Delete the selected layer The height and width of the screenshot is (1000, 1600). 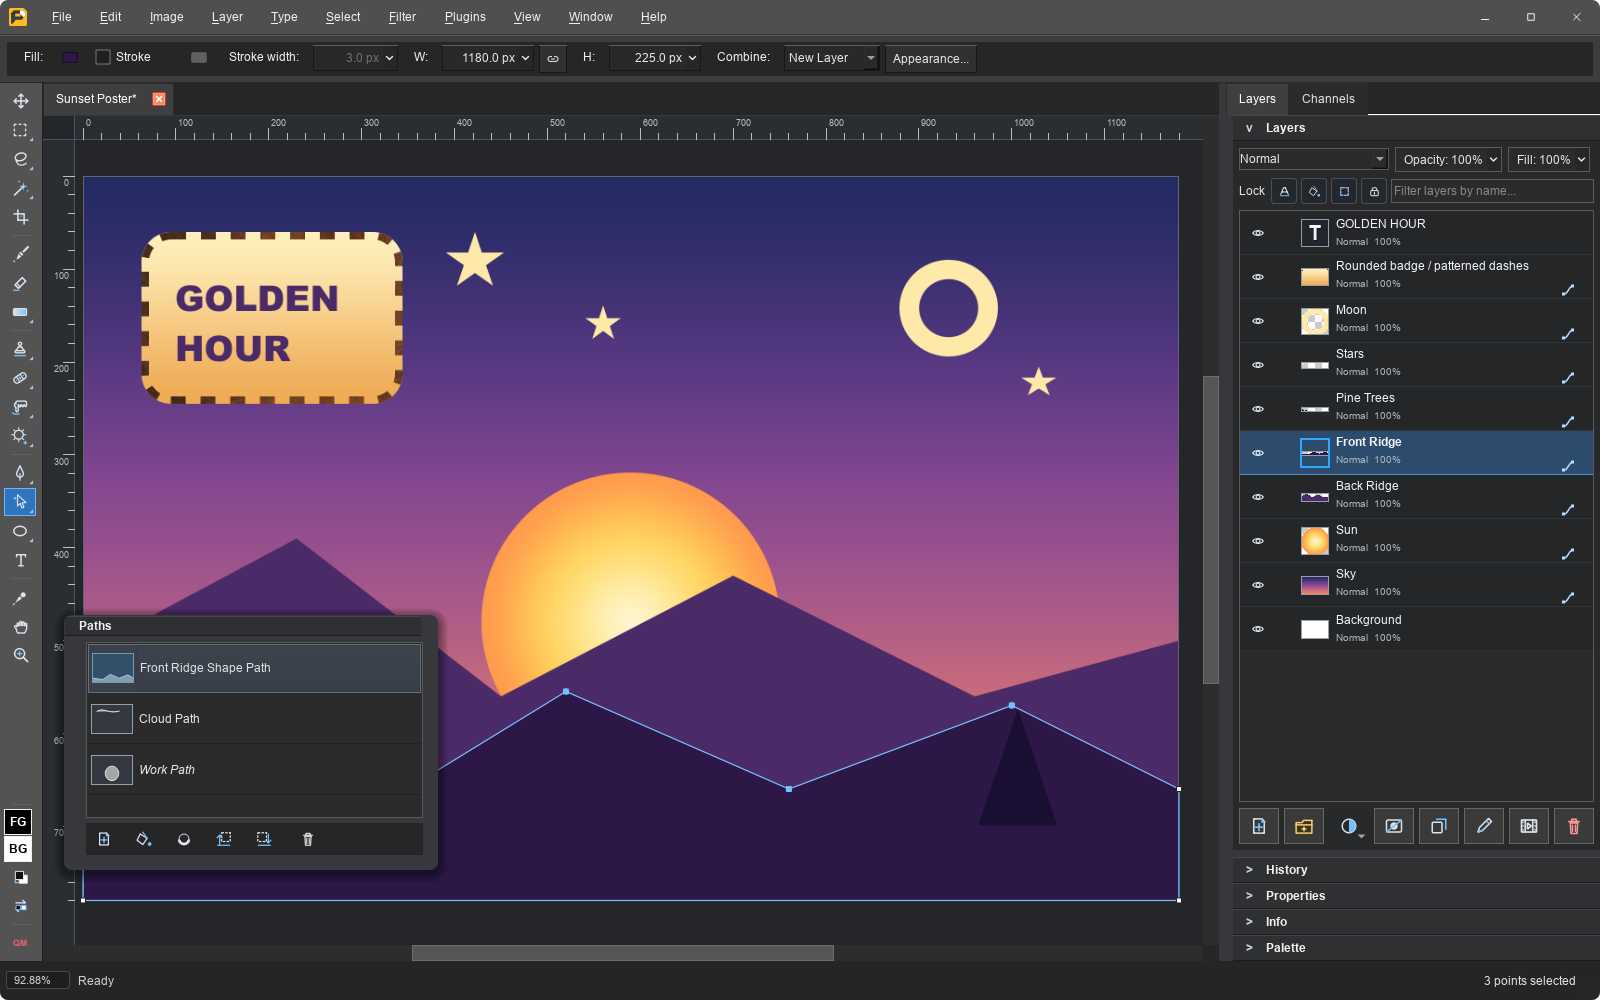tap(1574, 826)
